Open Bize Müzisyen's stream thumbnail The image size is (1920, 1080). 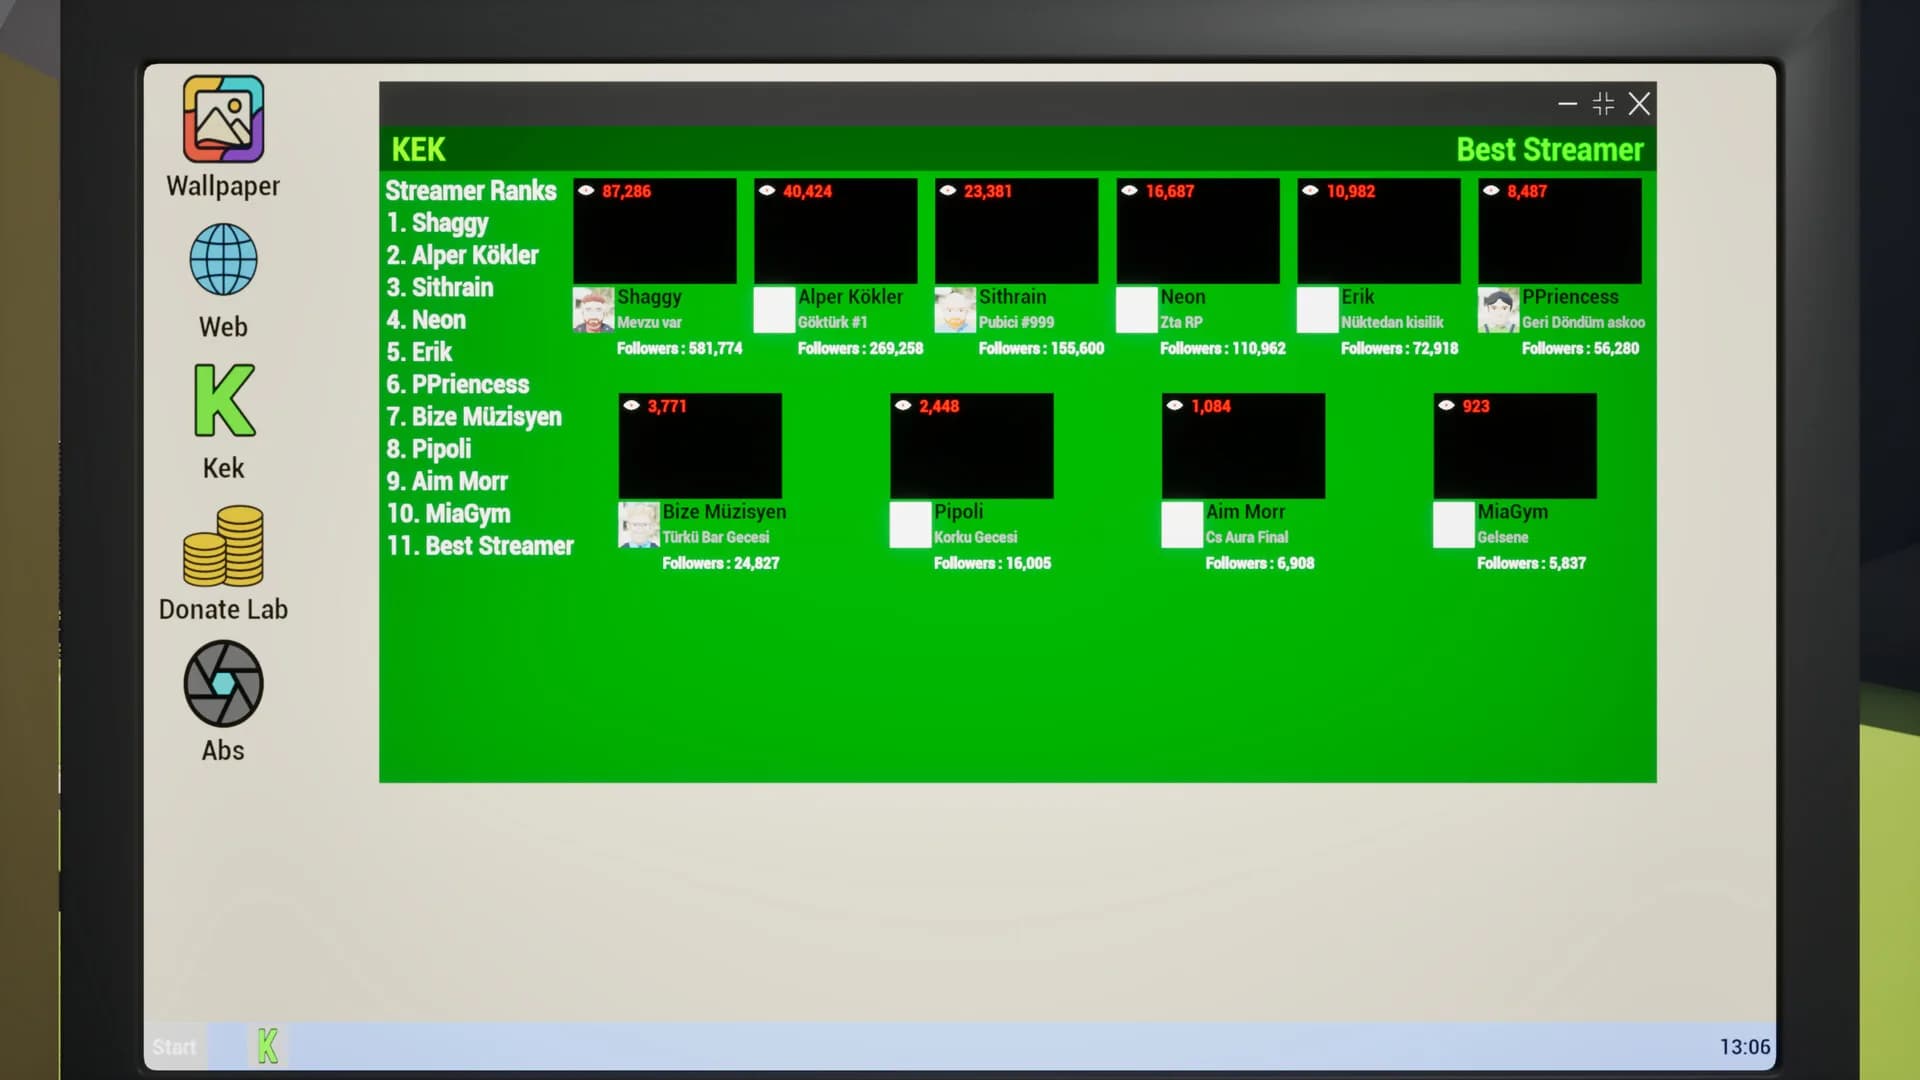point(700,446)
